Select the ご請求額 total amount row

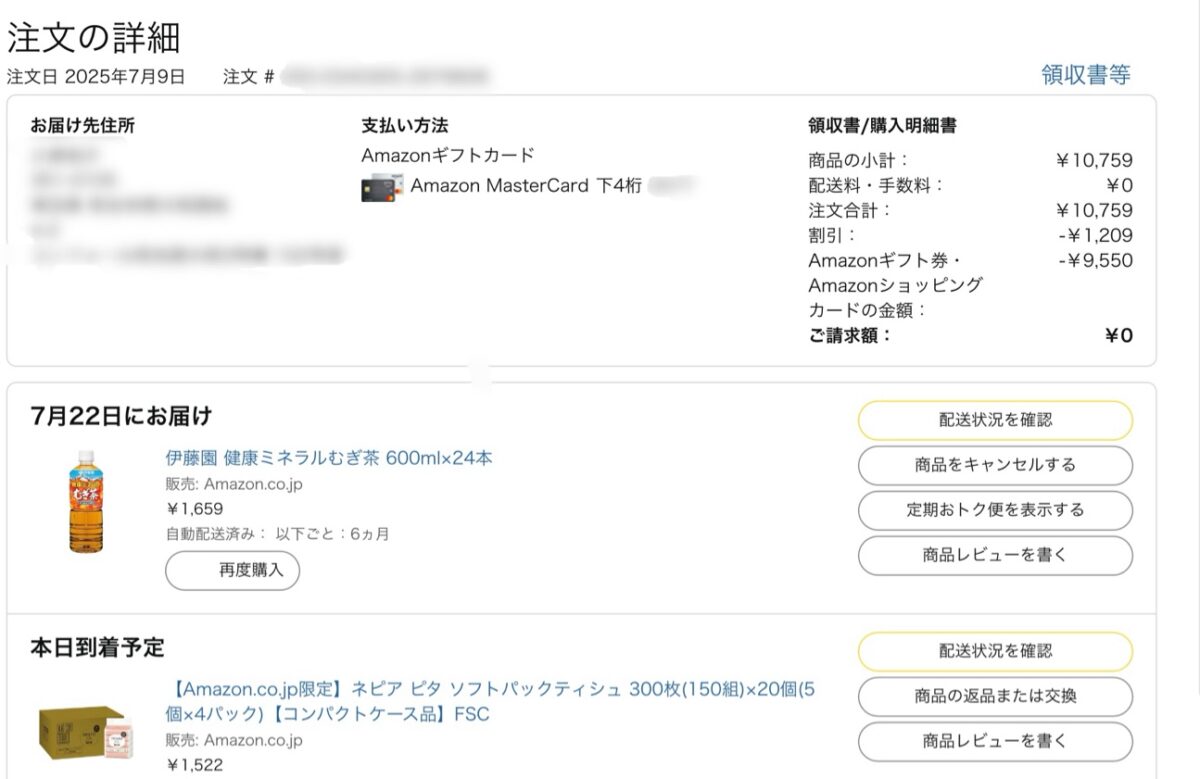[x=970, y=336]
